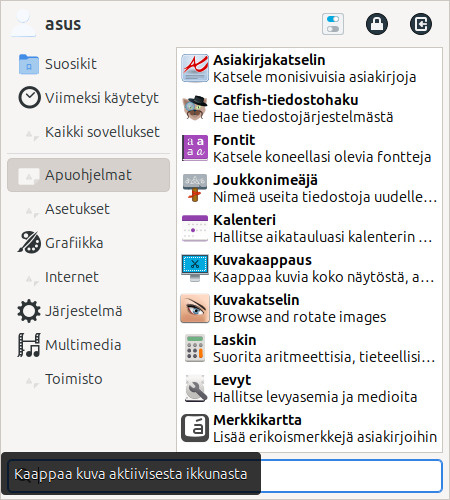Click the Joukkonimeäjä title text
450x500 pixels.
[x=266, y=180]
